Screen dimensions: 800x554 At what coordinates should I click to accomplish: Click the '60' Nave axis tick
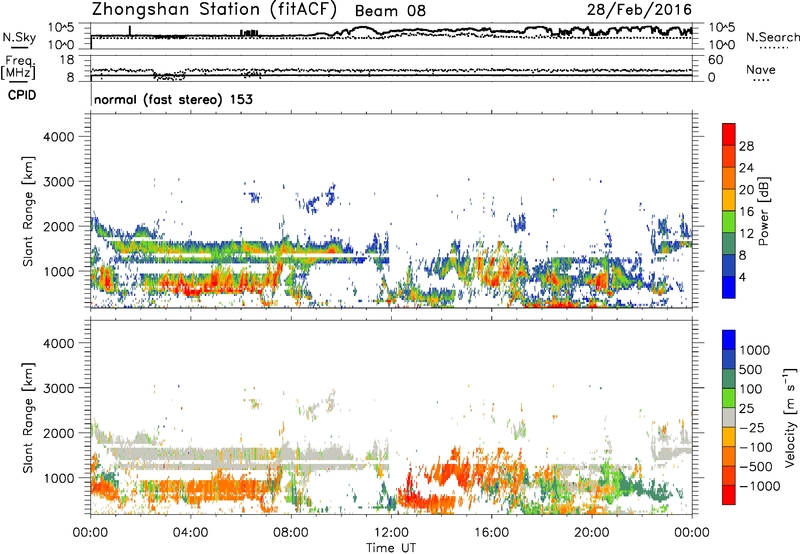(x=715, y=60)
